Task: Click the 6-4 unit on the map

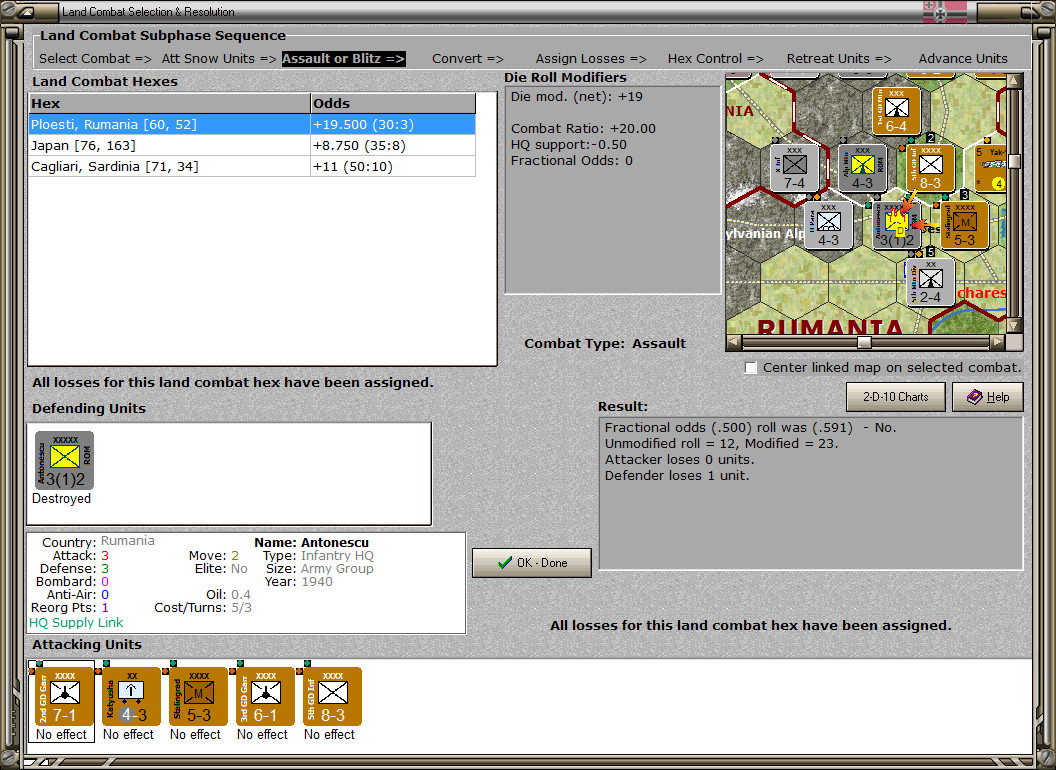Action: pos(896,111)
